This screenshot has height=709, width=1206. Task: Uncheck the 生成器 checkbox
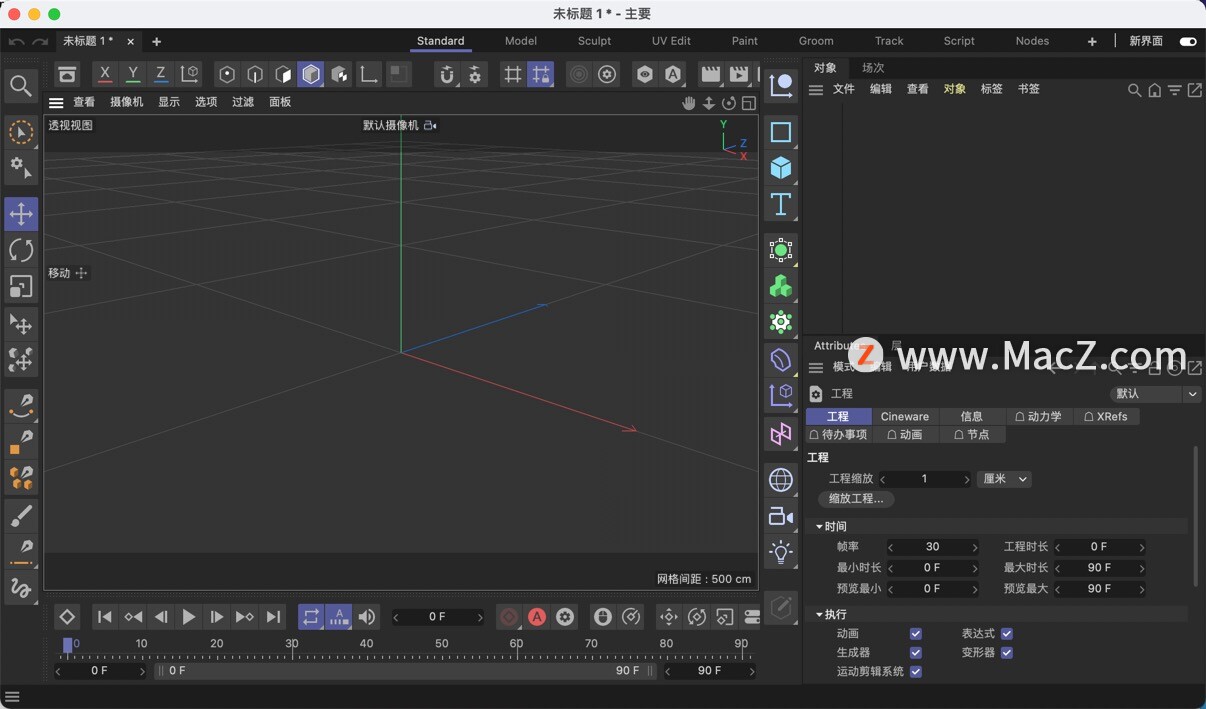pos(915,653)
